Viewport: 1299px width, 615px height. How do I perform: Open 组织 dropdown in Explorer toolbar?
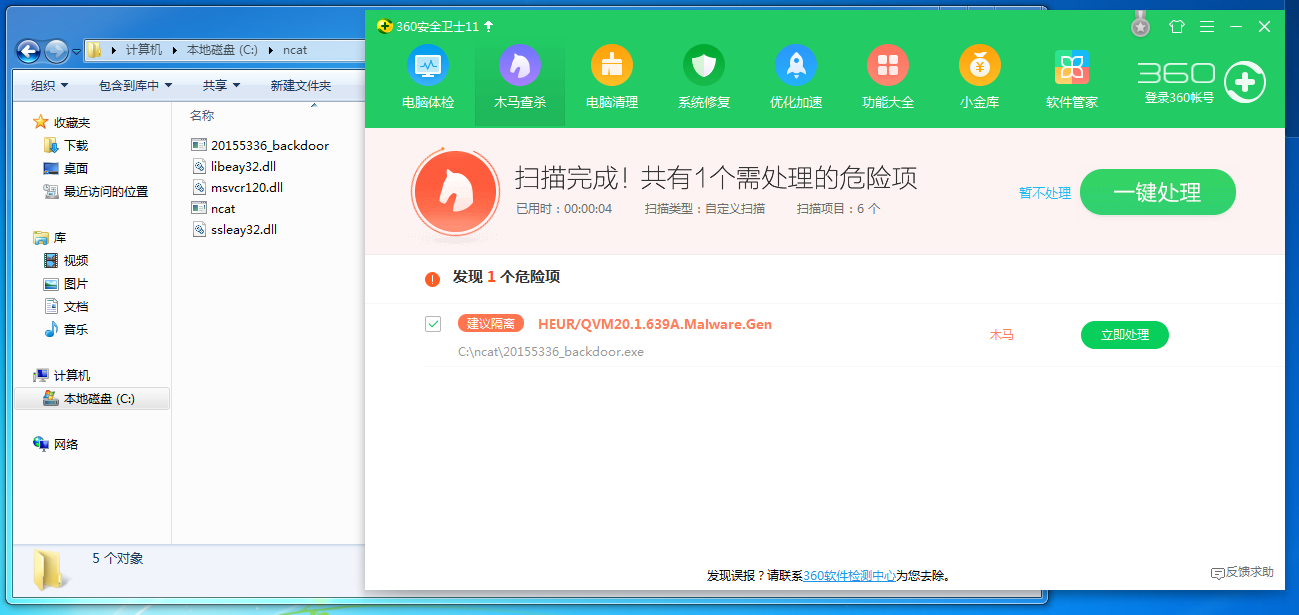49,86
